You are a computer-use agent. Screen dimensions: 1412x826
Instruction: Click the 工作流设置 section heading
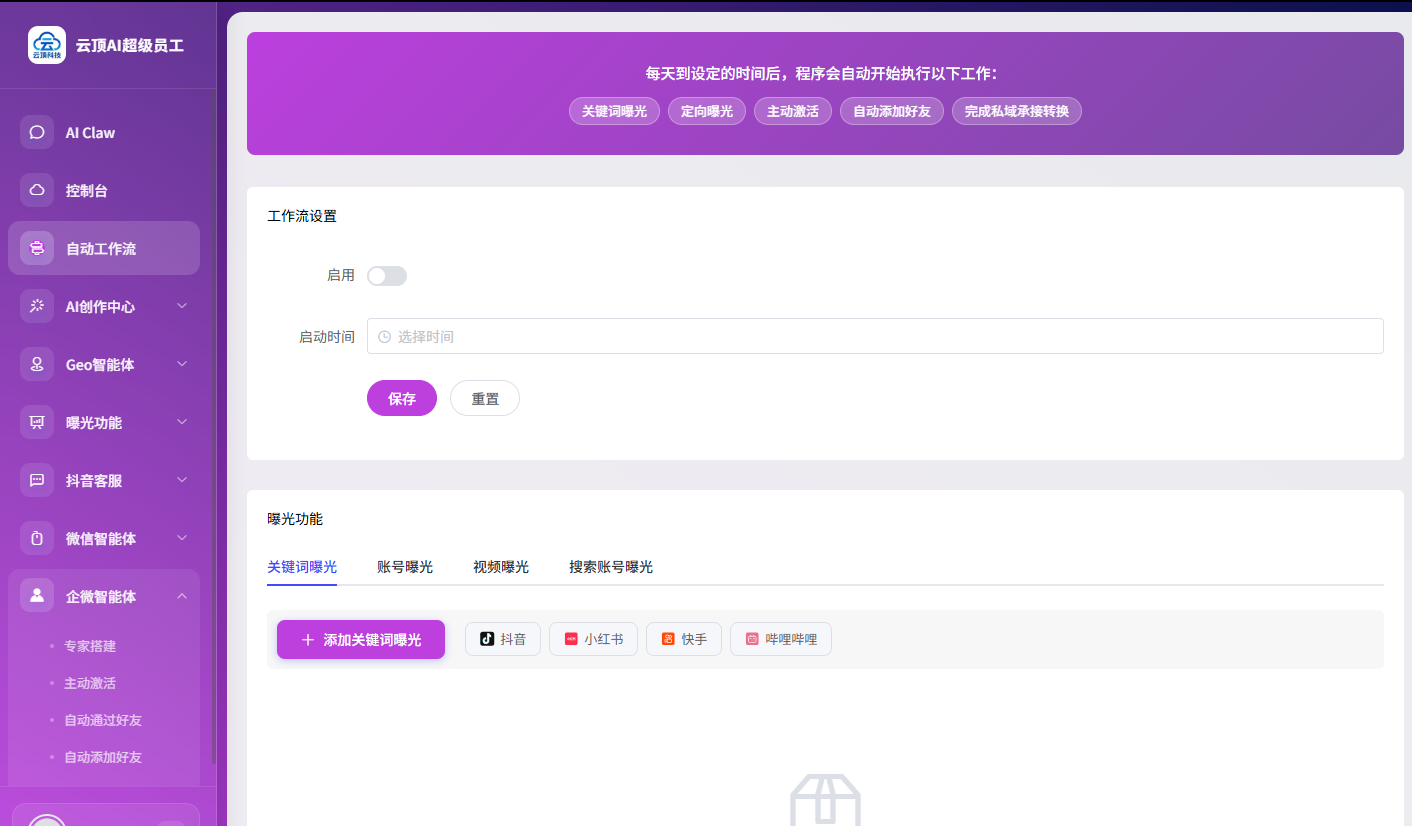point(302,216)
